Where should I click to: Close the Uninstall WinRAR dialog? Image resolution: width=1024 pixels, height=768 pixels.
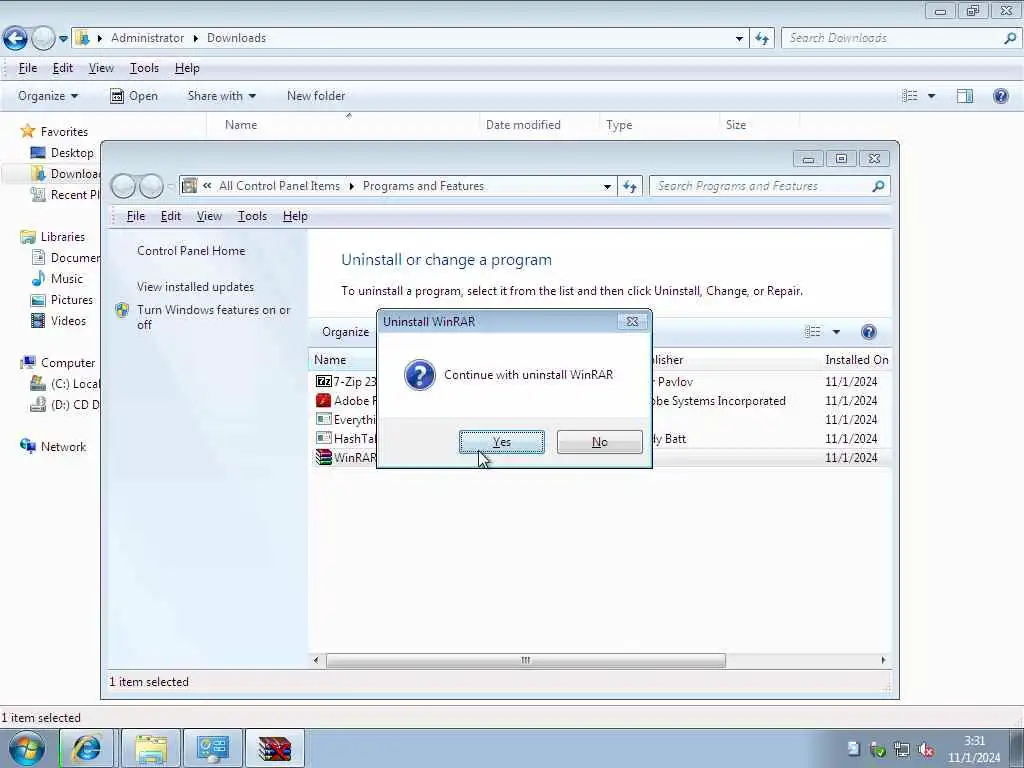[x=632, y=321]
